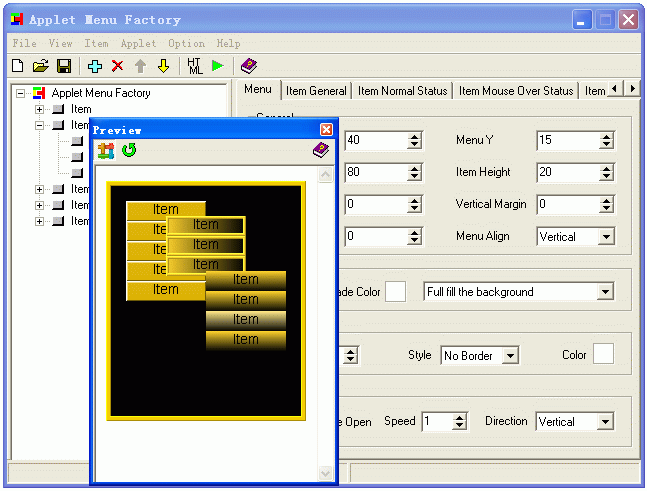Open the Option menu
The width and height of the screenshot is (647, 491).
click(186, 43)
